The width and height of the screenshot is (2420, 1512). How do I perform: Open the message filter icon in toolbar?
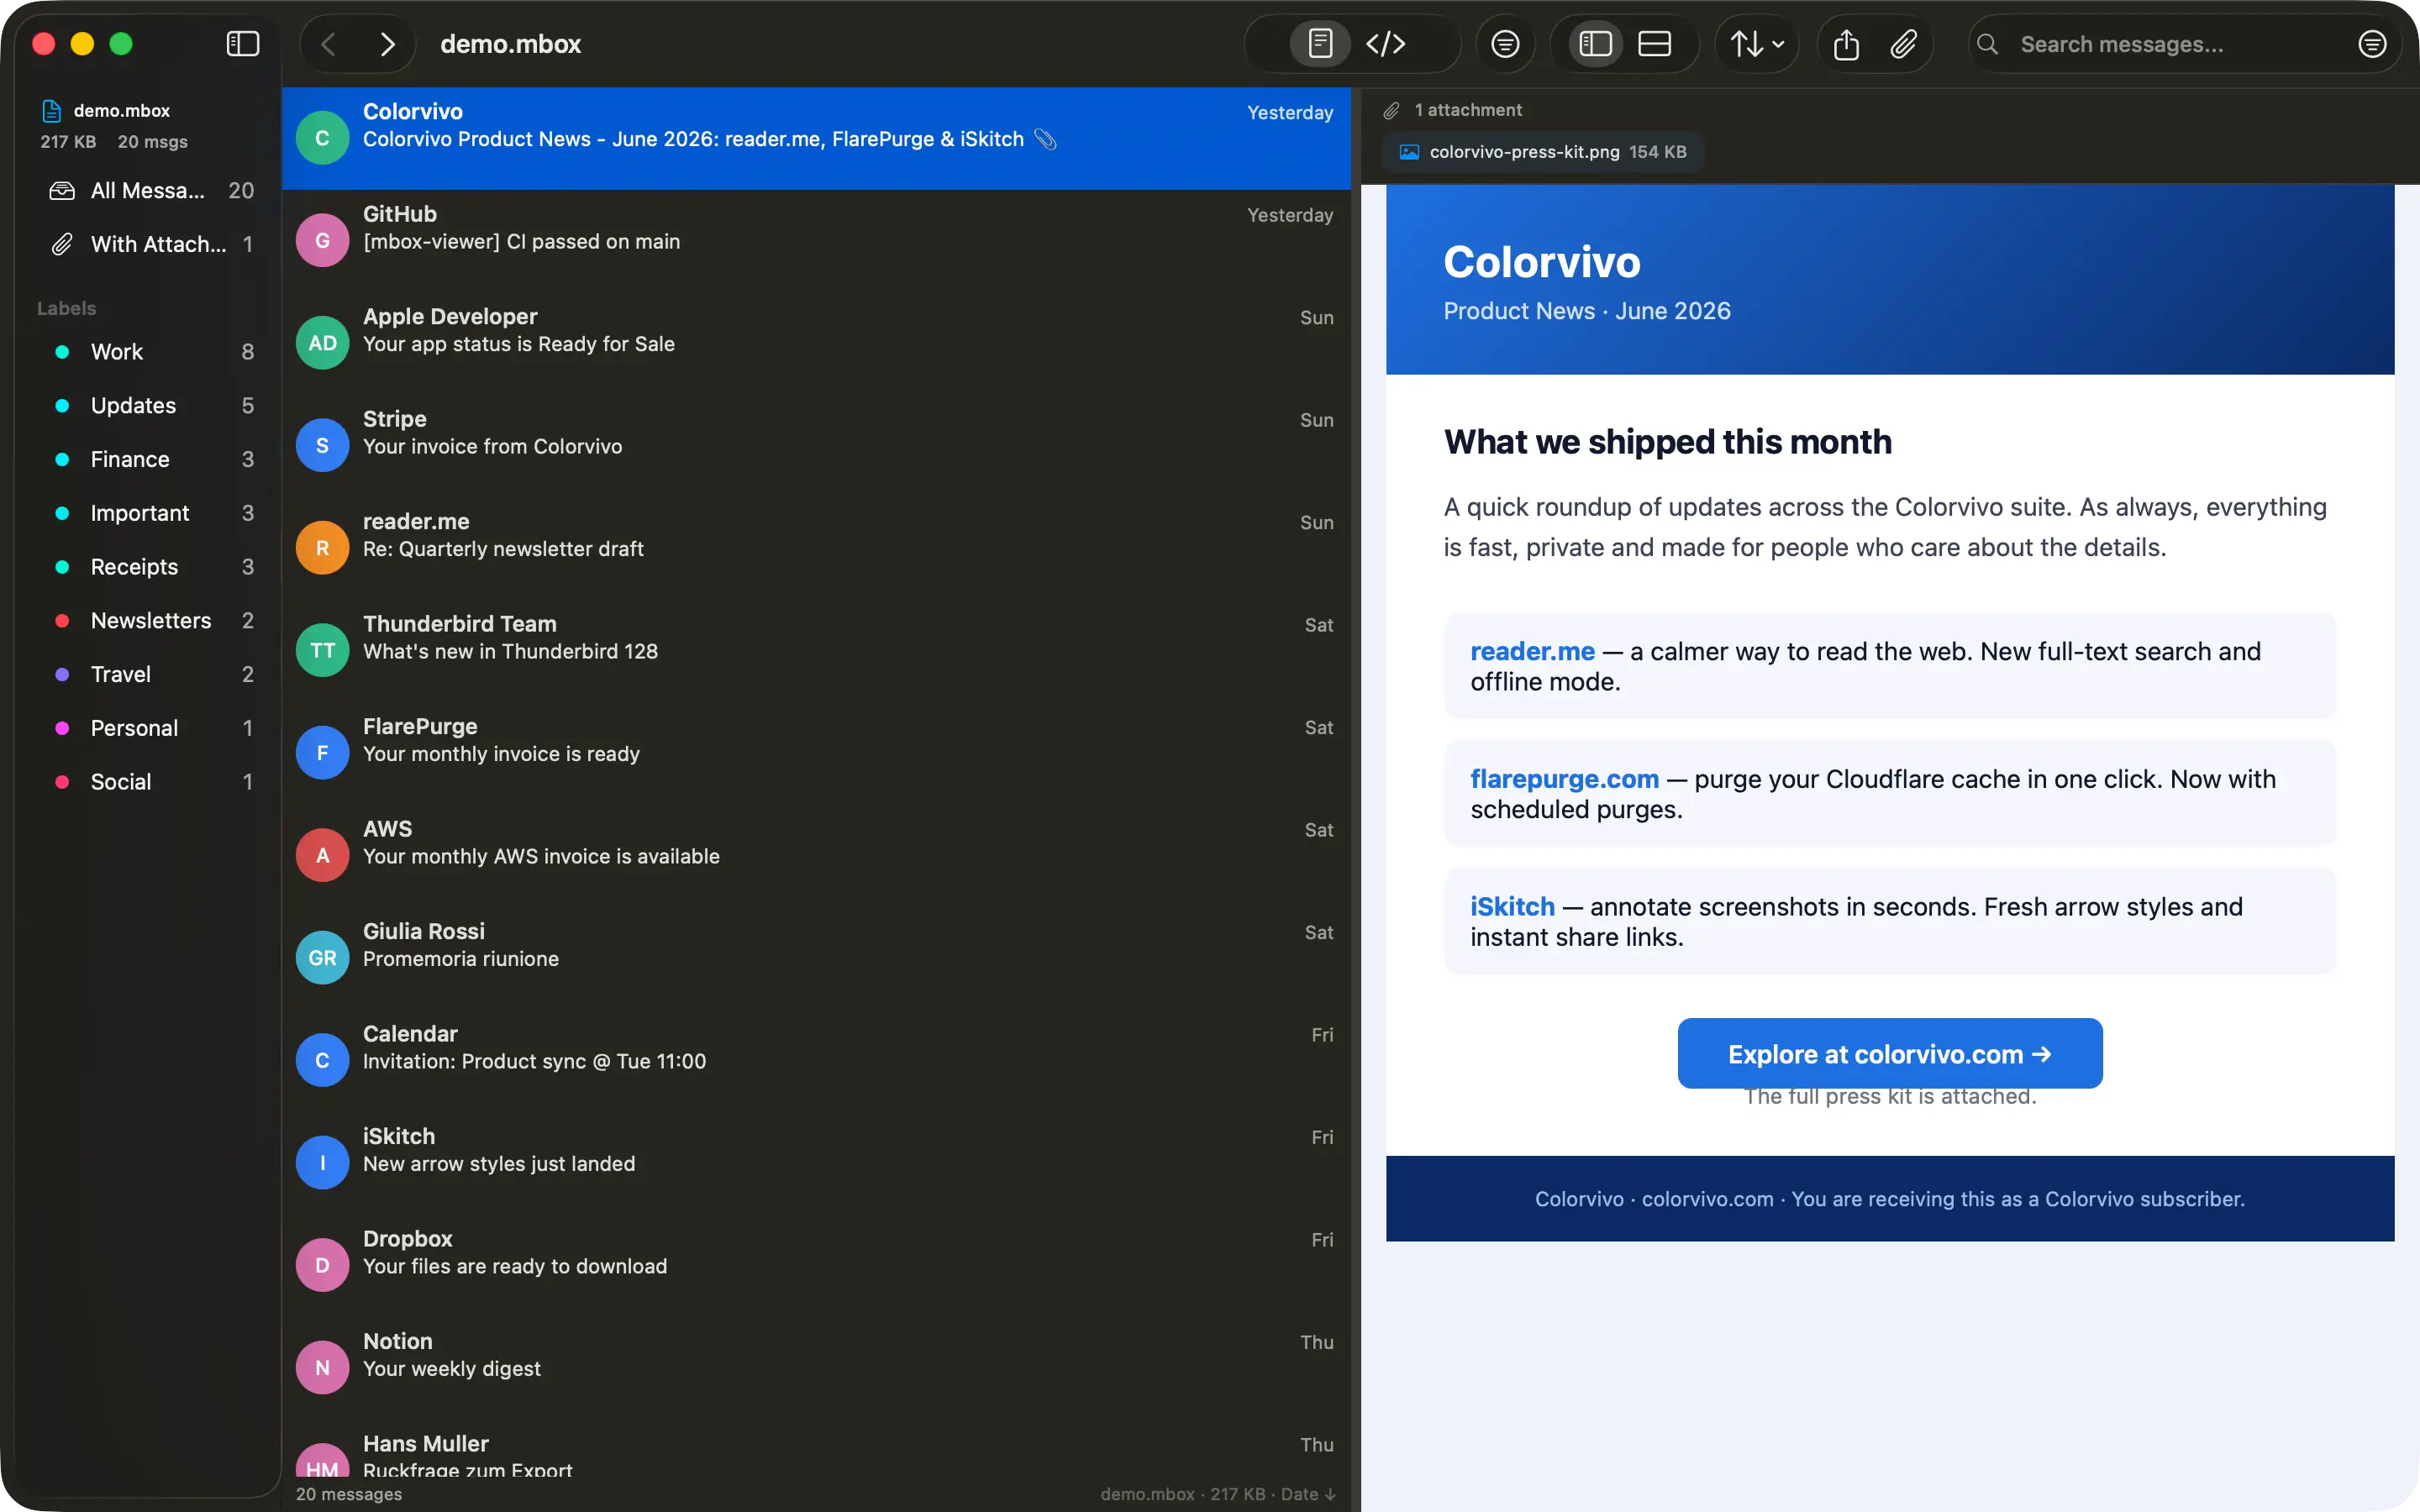1505,44
